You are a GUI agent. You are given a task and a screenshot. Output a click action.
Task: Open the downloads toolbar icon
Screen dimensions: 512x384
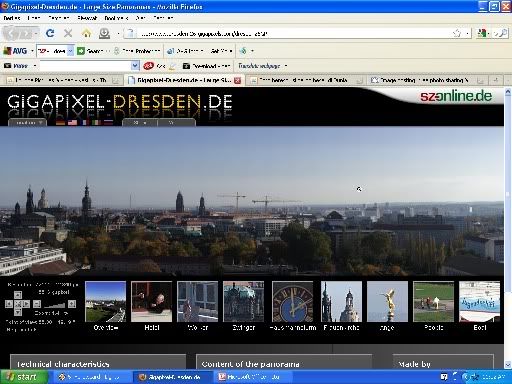click(104, 33)
